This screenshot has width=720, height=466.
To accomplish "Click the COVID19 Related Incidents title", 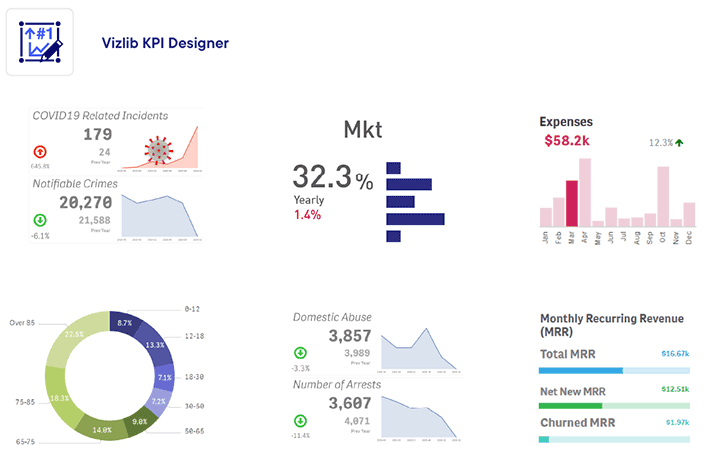I will coord(100,116).
